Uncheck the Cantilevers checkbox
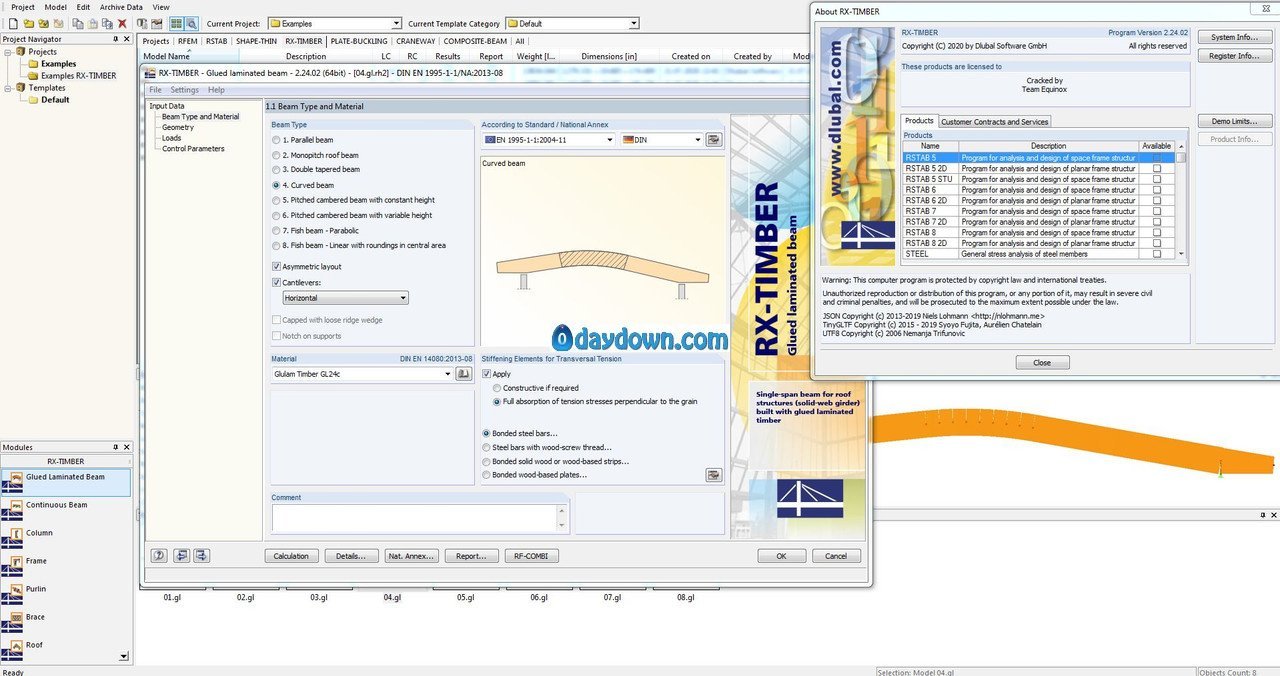1280x676 pixels. point(277,282)
